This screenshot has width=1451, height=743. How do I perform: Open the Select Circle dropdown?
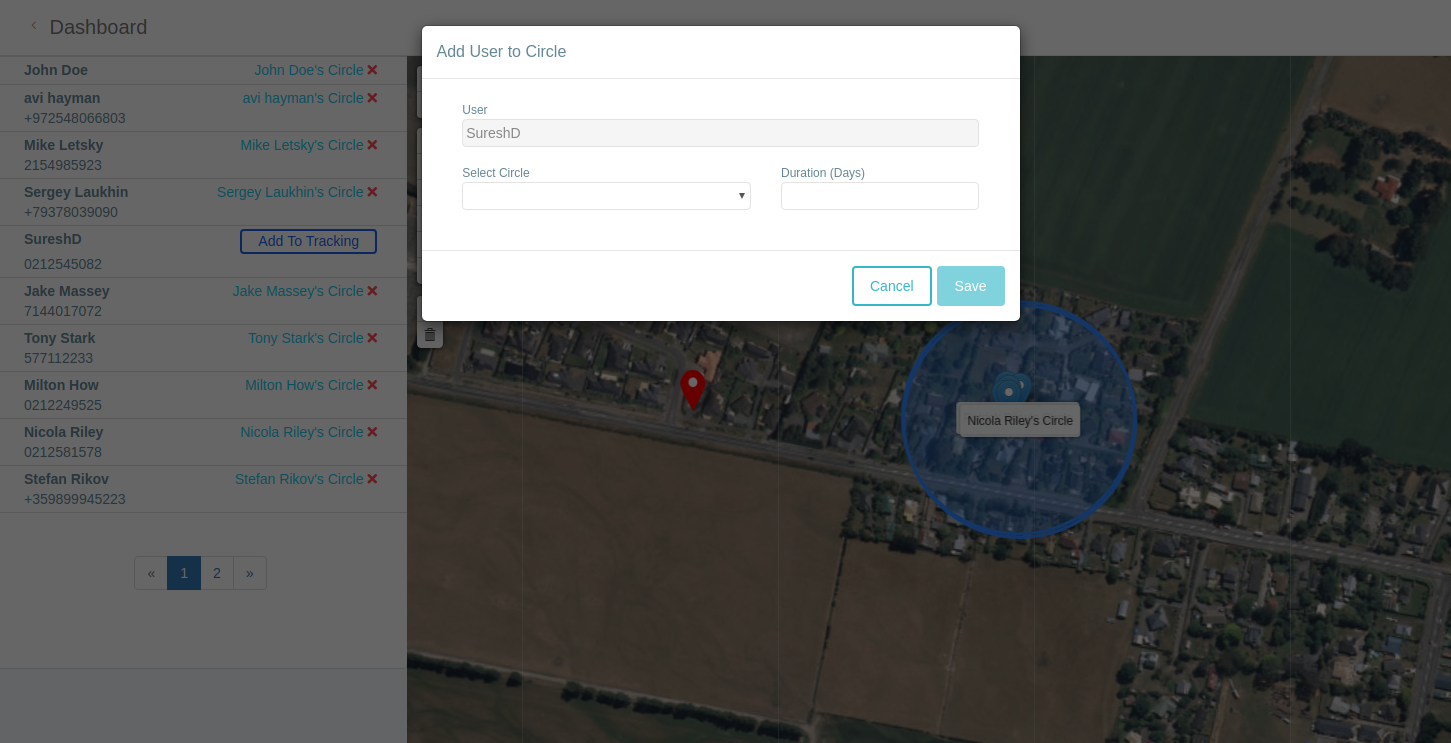(x=606, y=196)
